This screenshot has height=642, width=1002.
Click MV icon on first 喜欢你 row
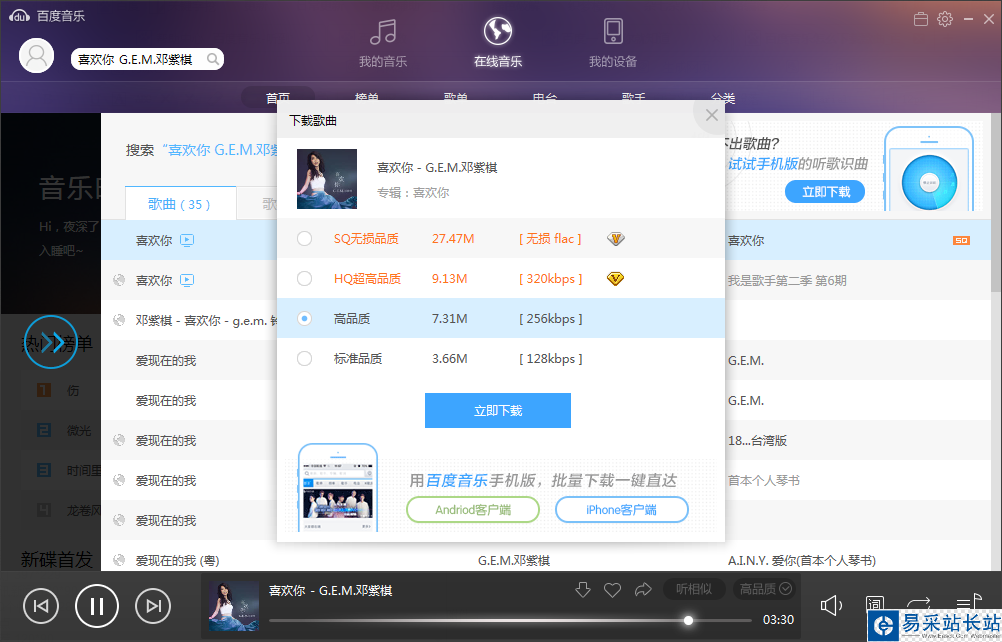[187, 240]
